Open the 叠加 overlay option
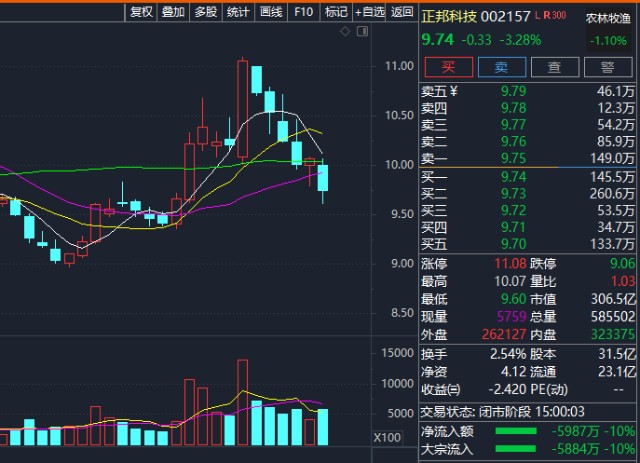The height and width of the screenshot is (463, 640). (173, 12)
